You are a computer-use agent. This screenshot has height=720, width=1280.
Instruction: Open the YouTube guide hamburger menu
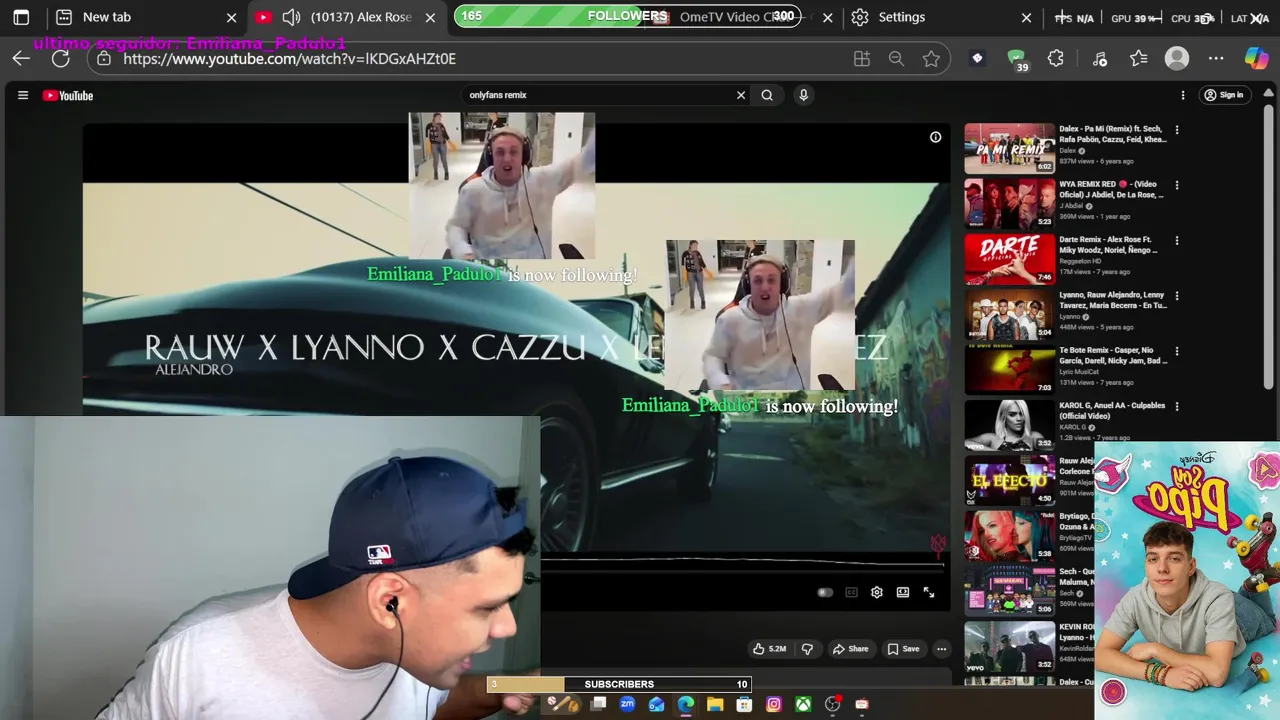(x=23, y=95)
